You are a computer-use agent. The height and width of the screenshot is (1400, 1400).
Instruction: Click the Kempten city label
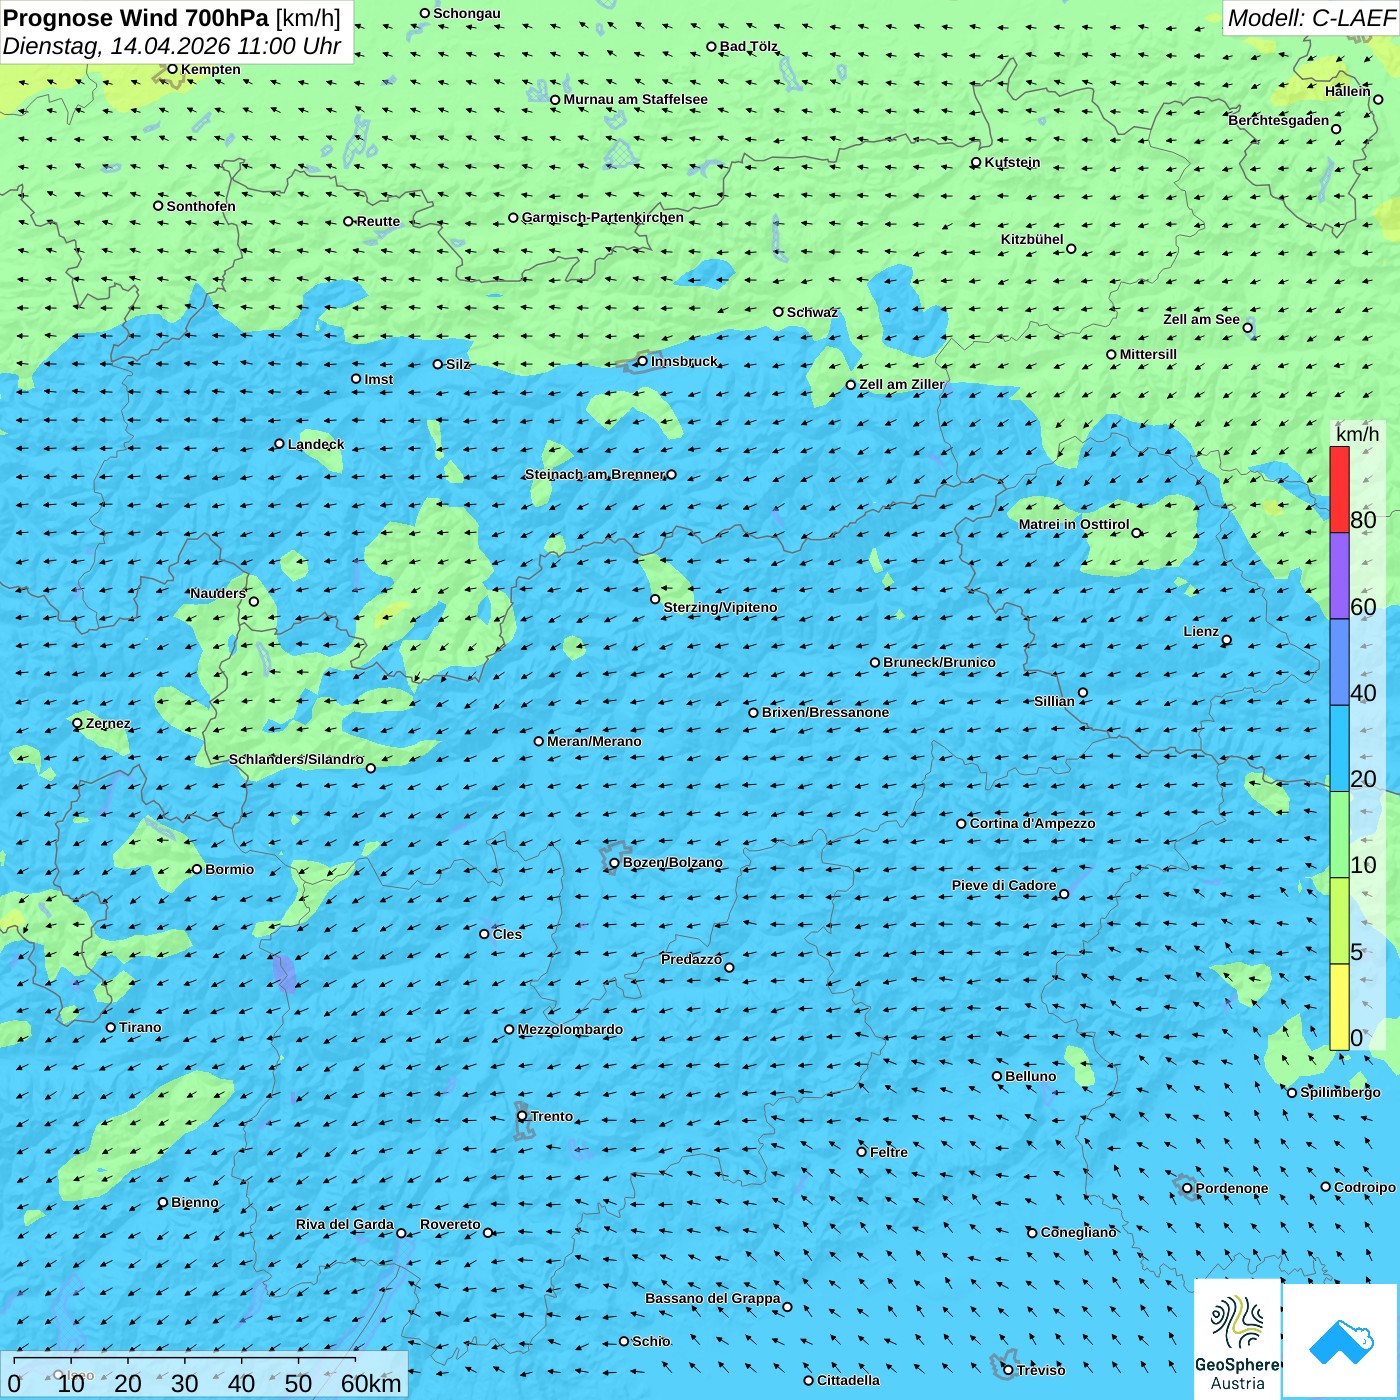click(x=211, y=69)
